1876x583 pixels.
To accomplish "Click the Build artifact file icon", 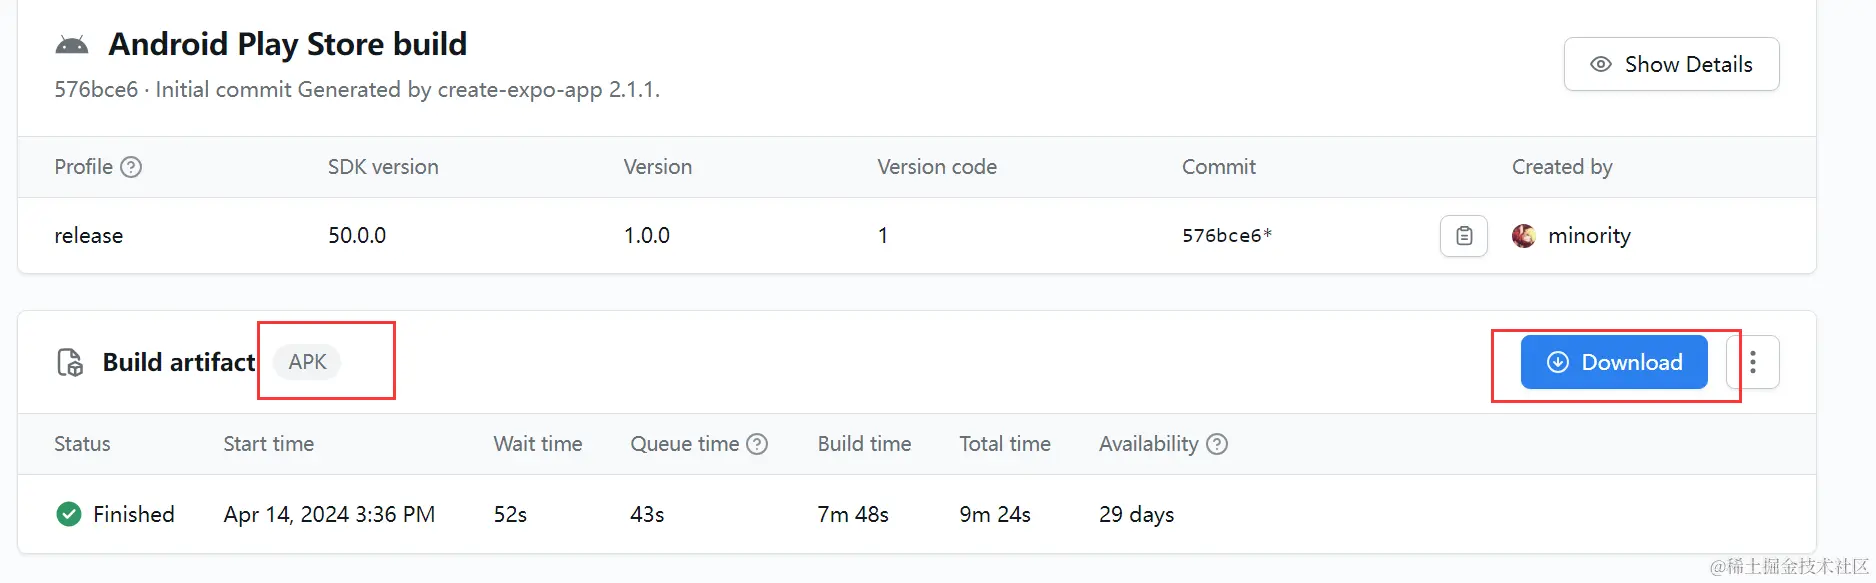I will click(x=70, y=362).
